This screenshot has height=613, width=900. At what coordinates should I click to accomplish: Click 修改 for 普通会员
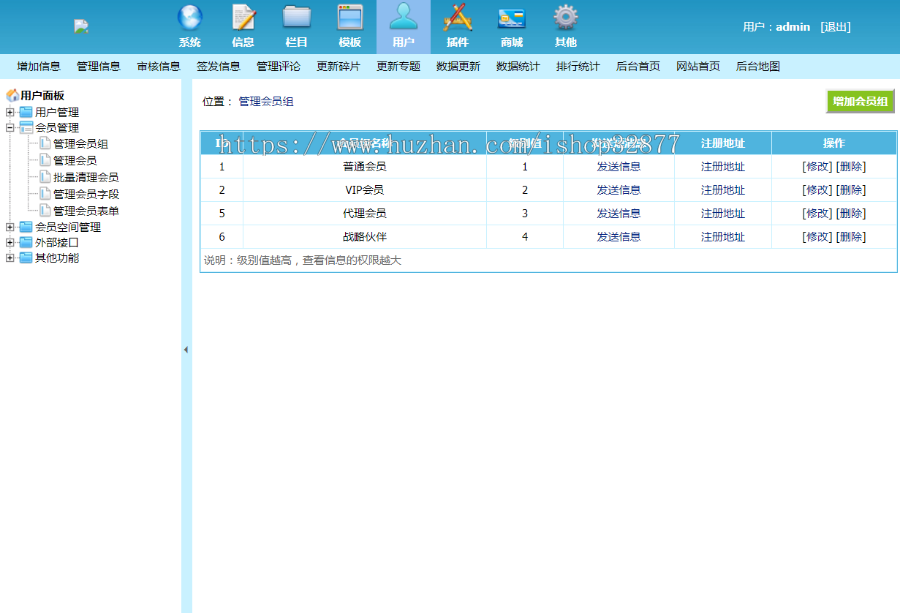click(x=817, y=166)
